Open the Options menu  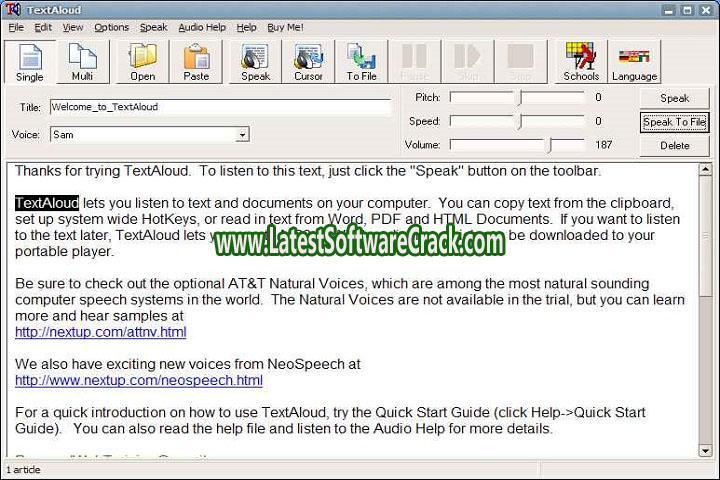tap(112, 28)
